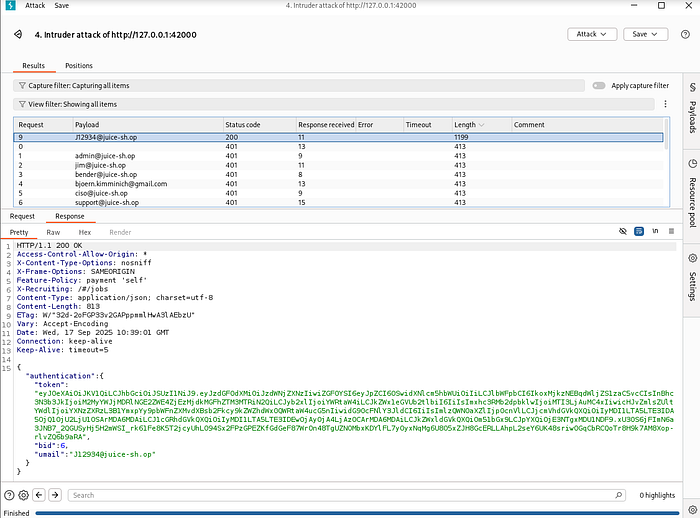This screenshot has height=518, width=700.
Task: Click the Length cell showing 1199
Action: tap(461, 137)
